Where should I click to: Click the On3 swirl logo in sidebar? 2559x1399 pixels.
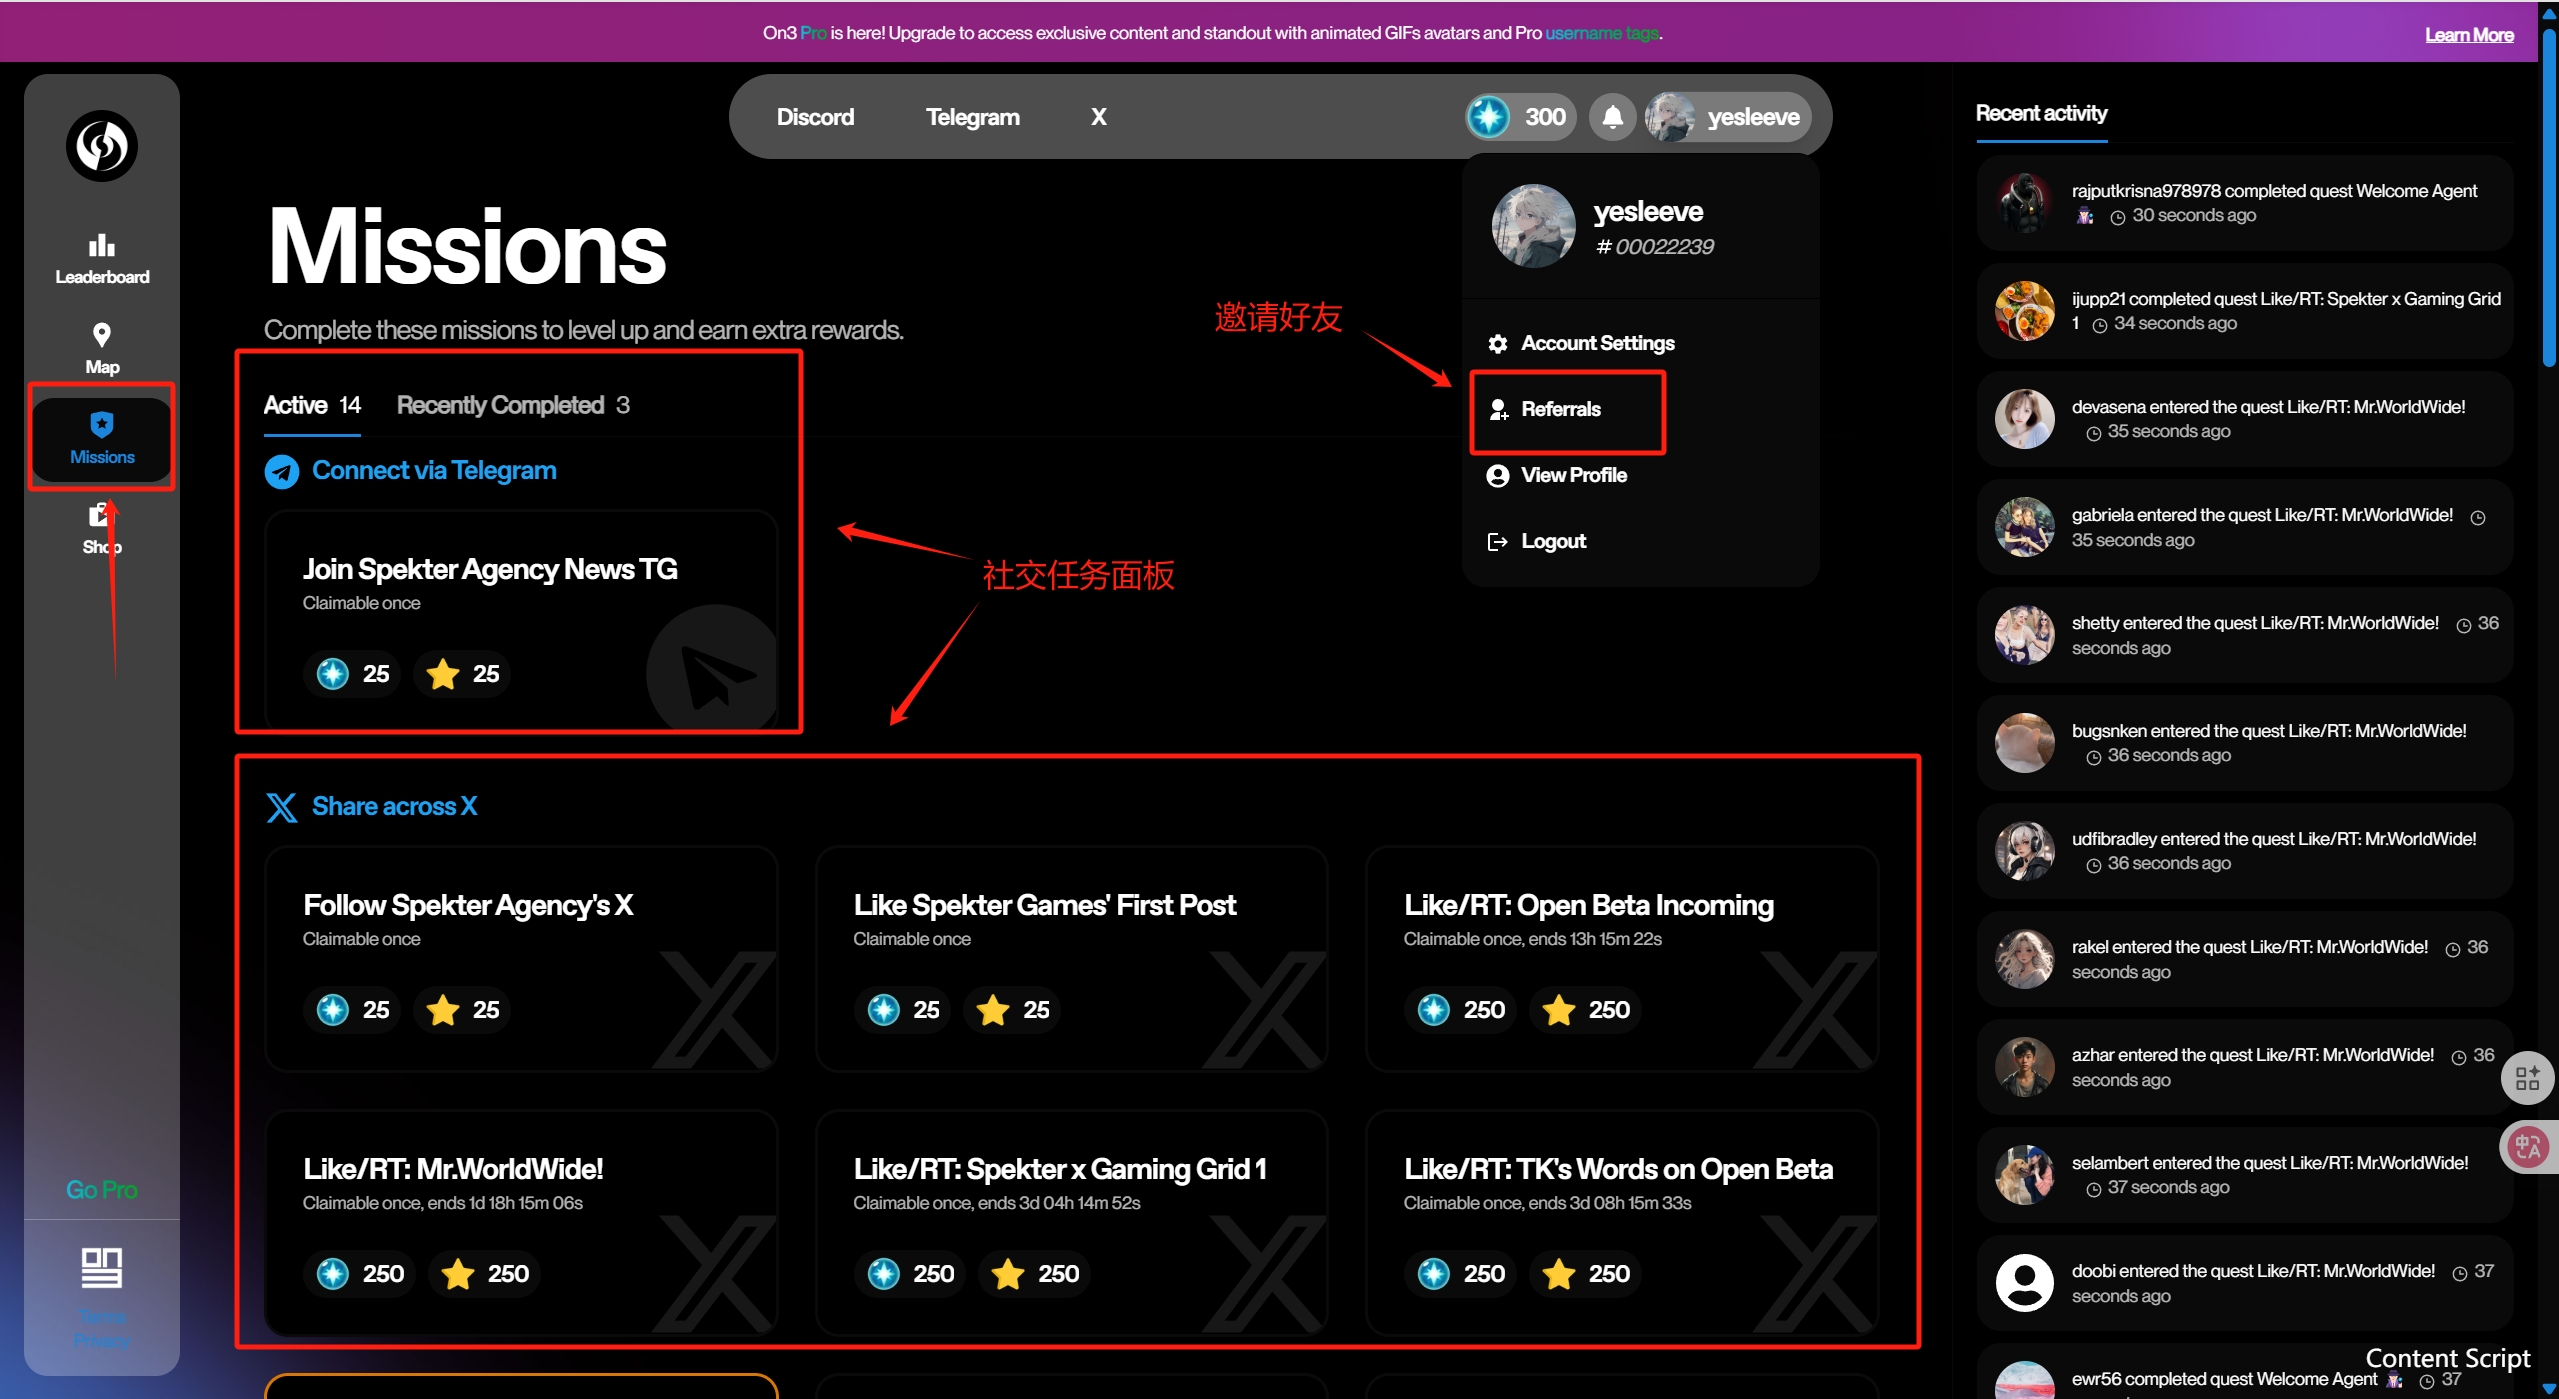click(x=102, y=146)
